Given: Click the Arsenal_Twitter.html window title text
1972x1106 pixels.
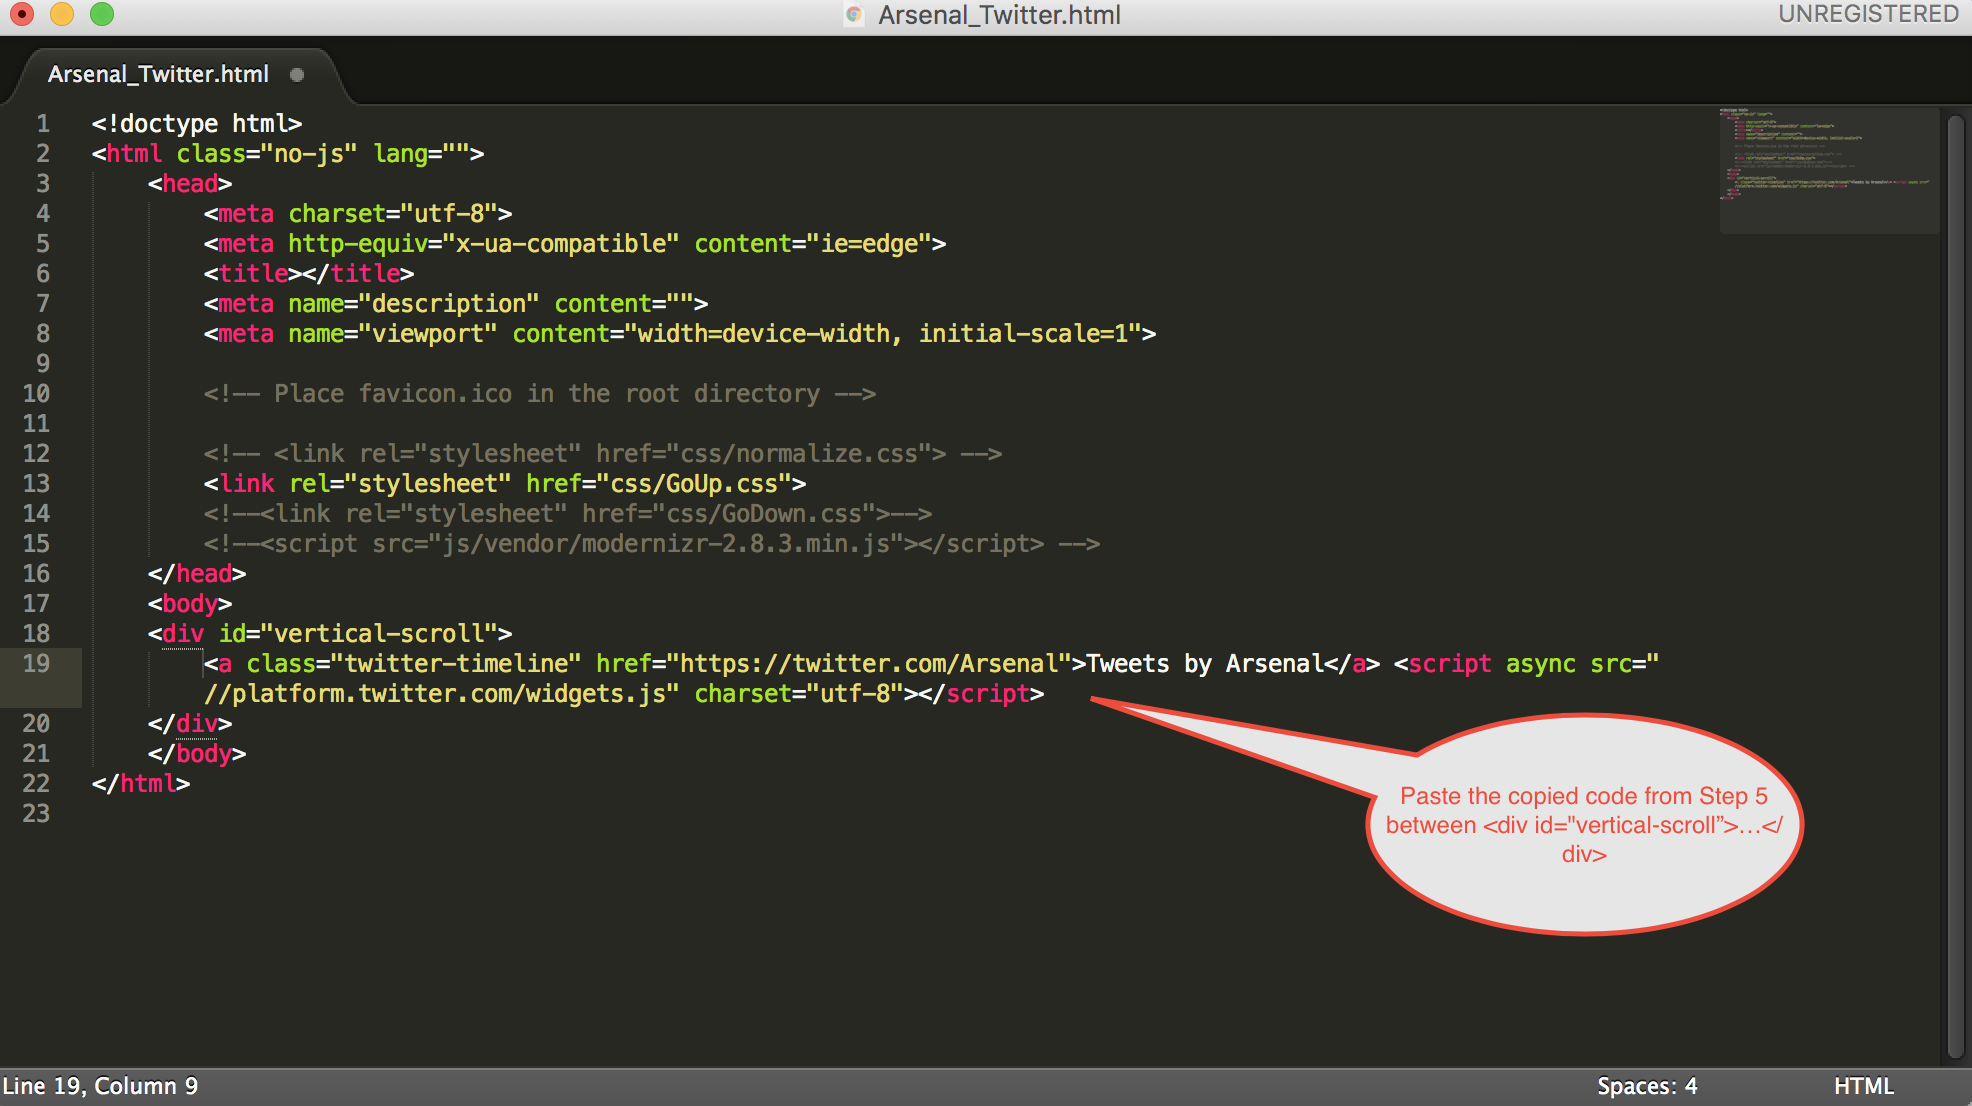Looking at the screenshot, I should coord(999,15).
